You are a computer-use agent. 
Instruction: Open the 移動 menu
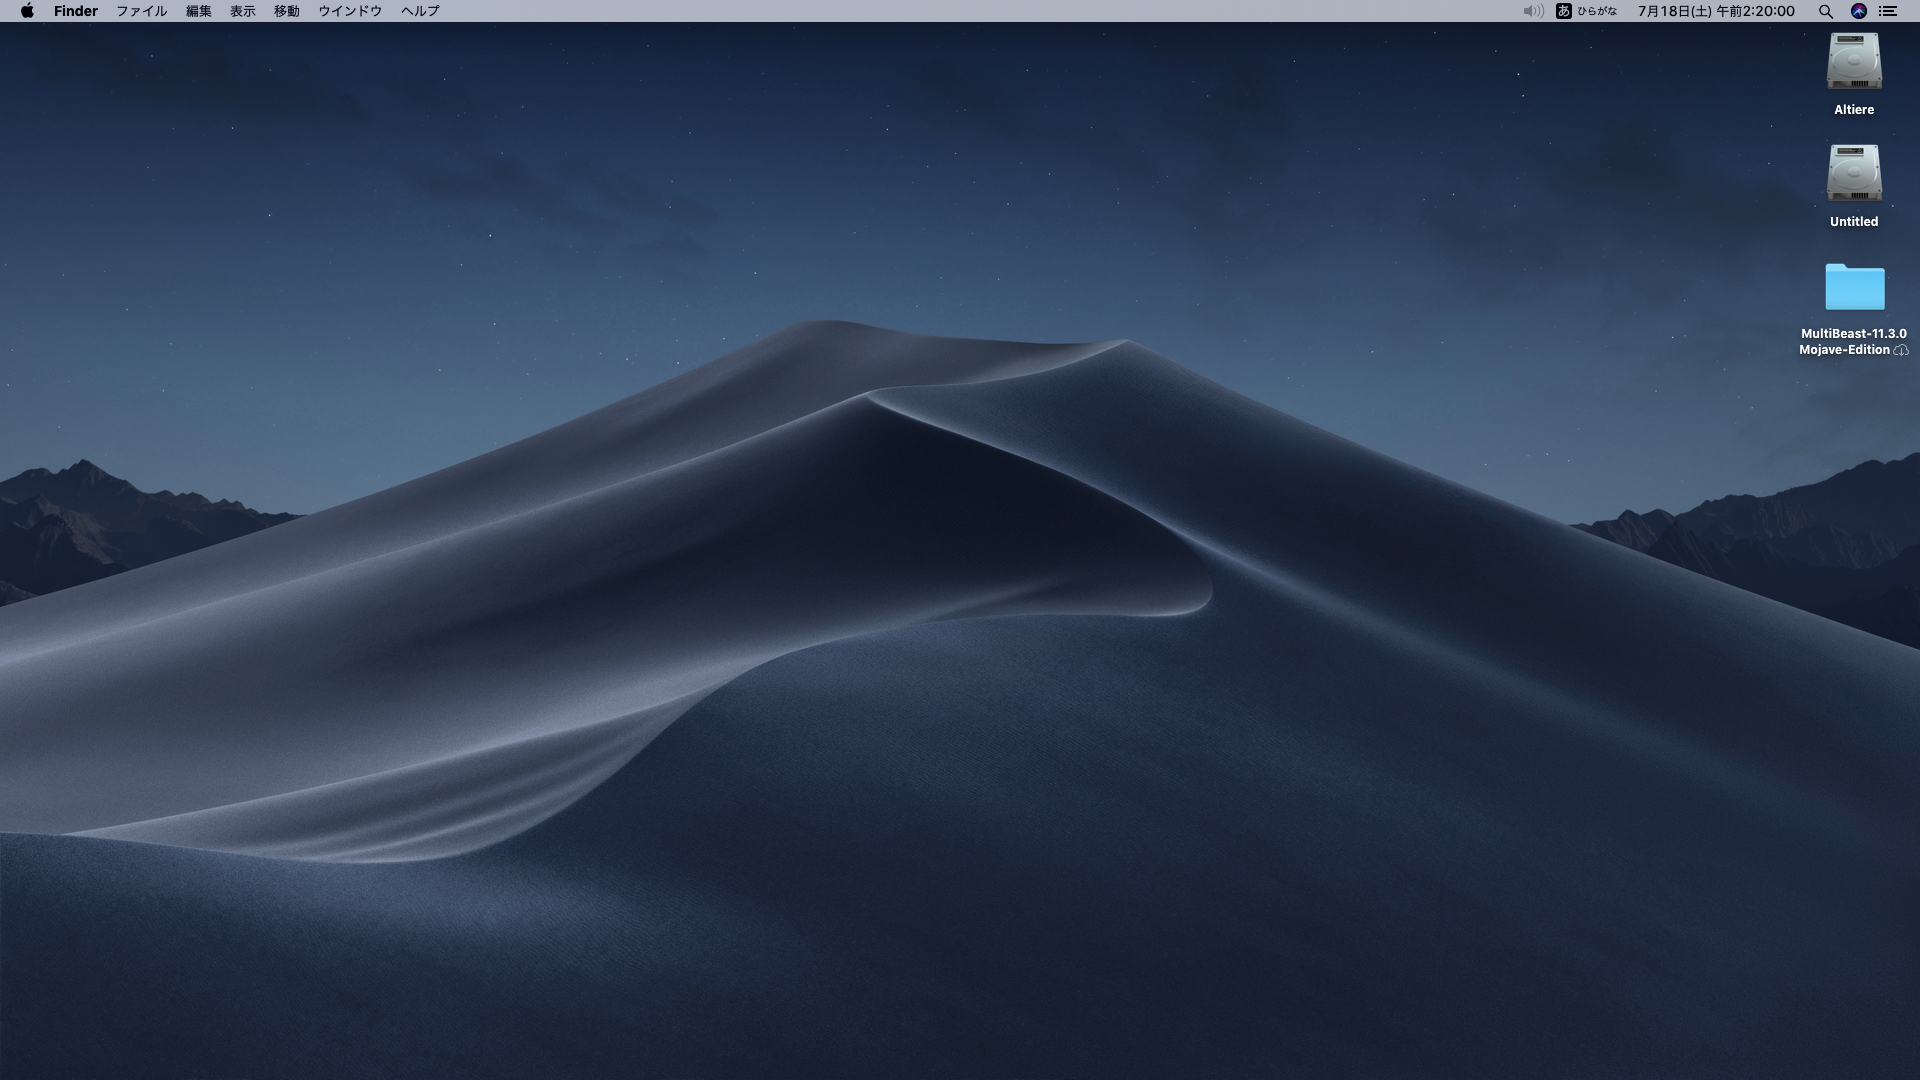[285, 11]
